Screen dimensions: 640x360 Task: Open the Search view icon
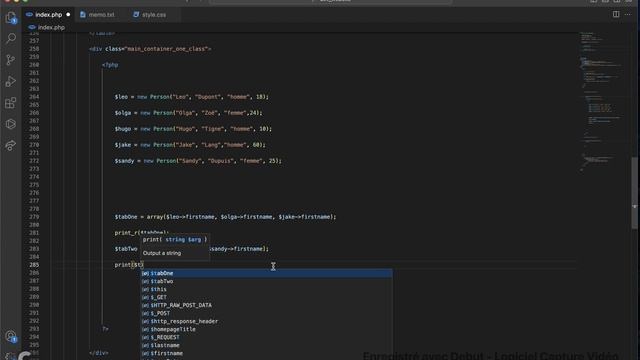pyautogui.click(x=11, y=38)
